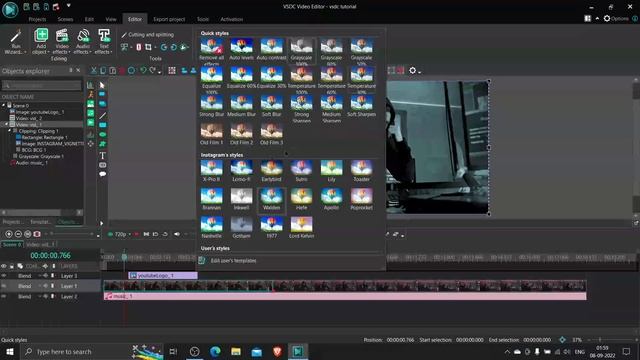Open the Text effects menu
Image resolution: width=640 pixels, height=360 pixels.
point(104,42)
